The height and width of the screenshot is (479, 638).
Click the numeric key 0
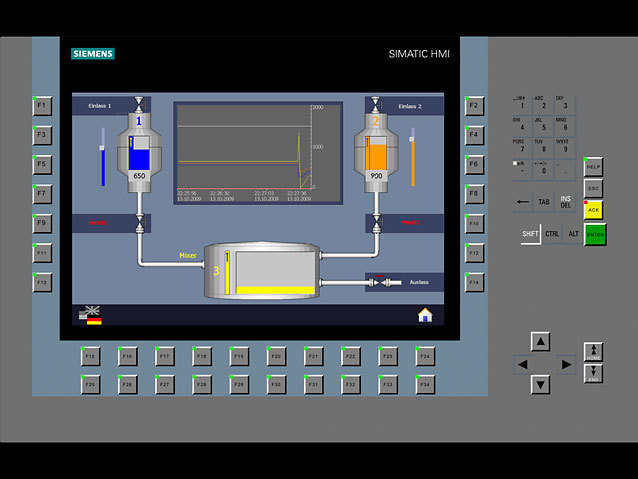[x=544, y=169]
